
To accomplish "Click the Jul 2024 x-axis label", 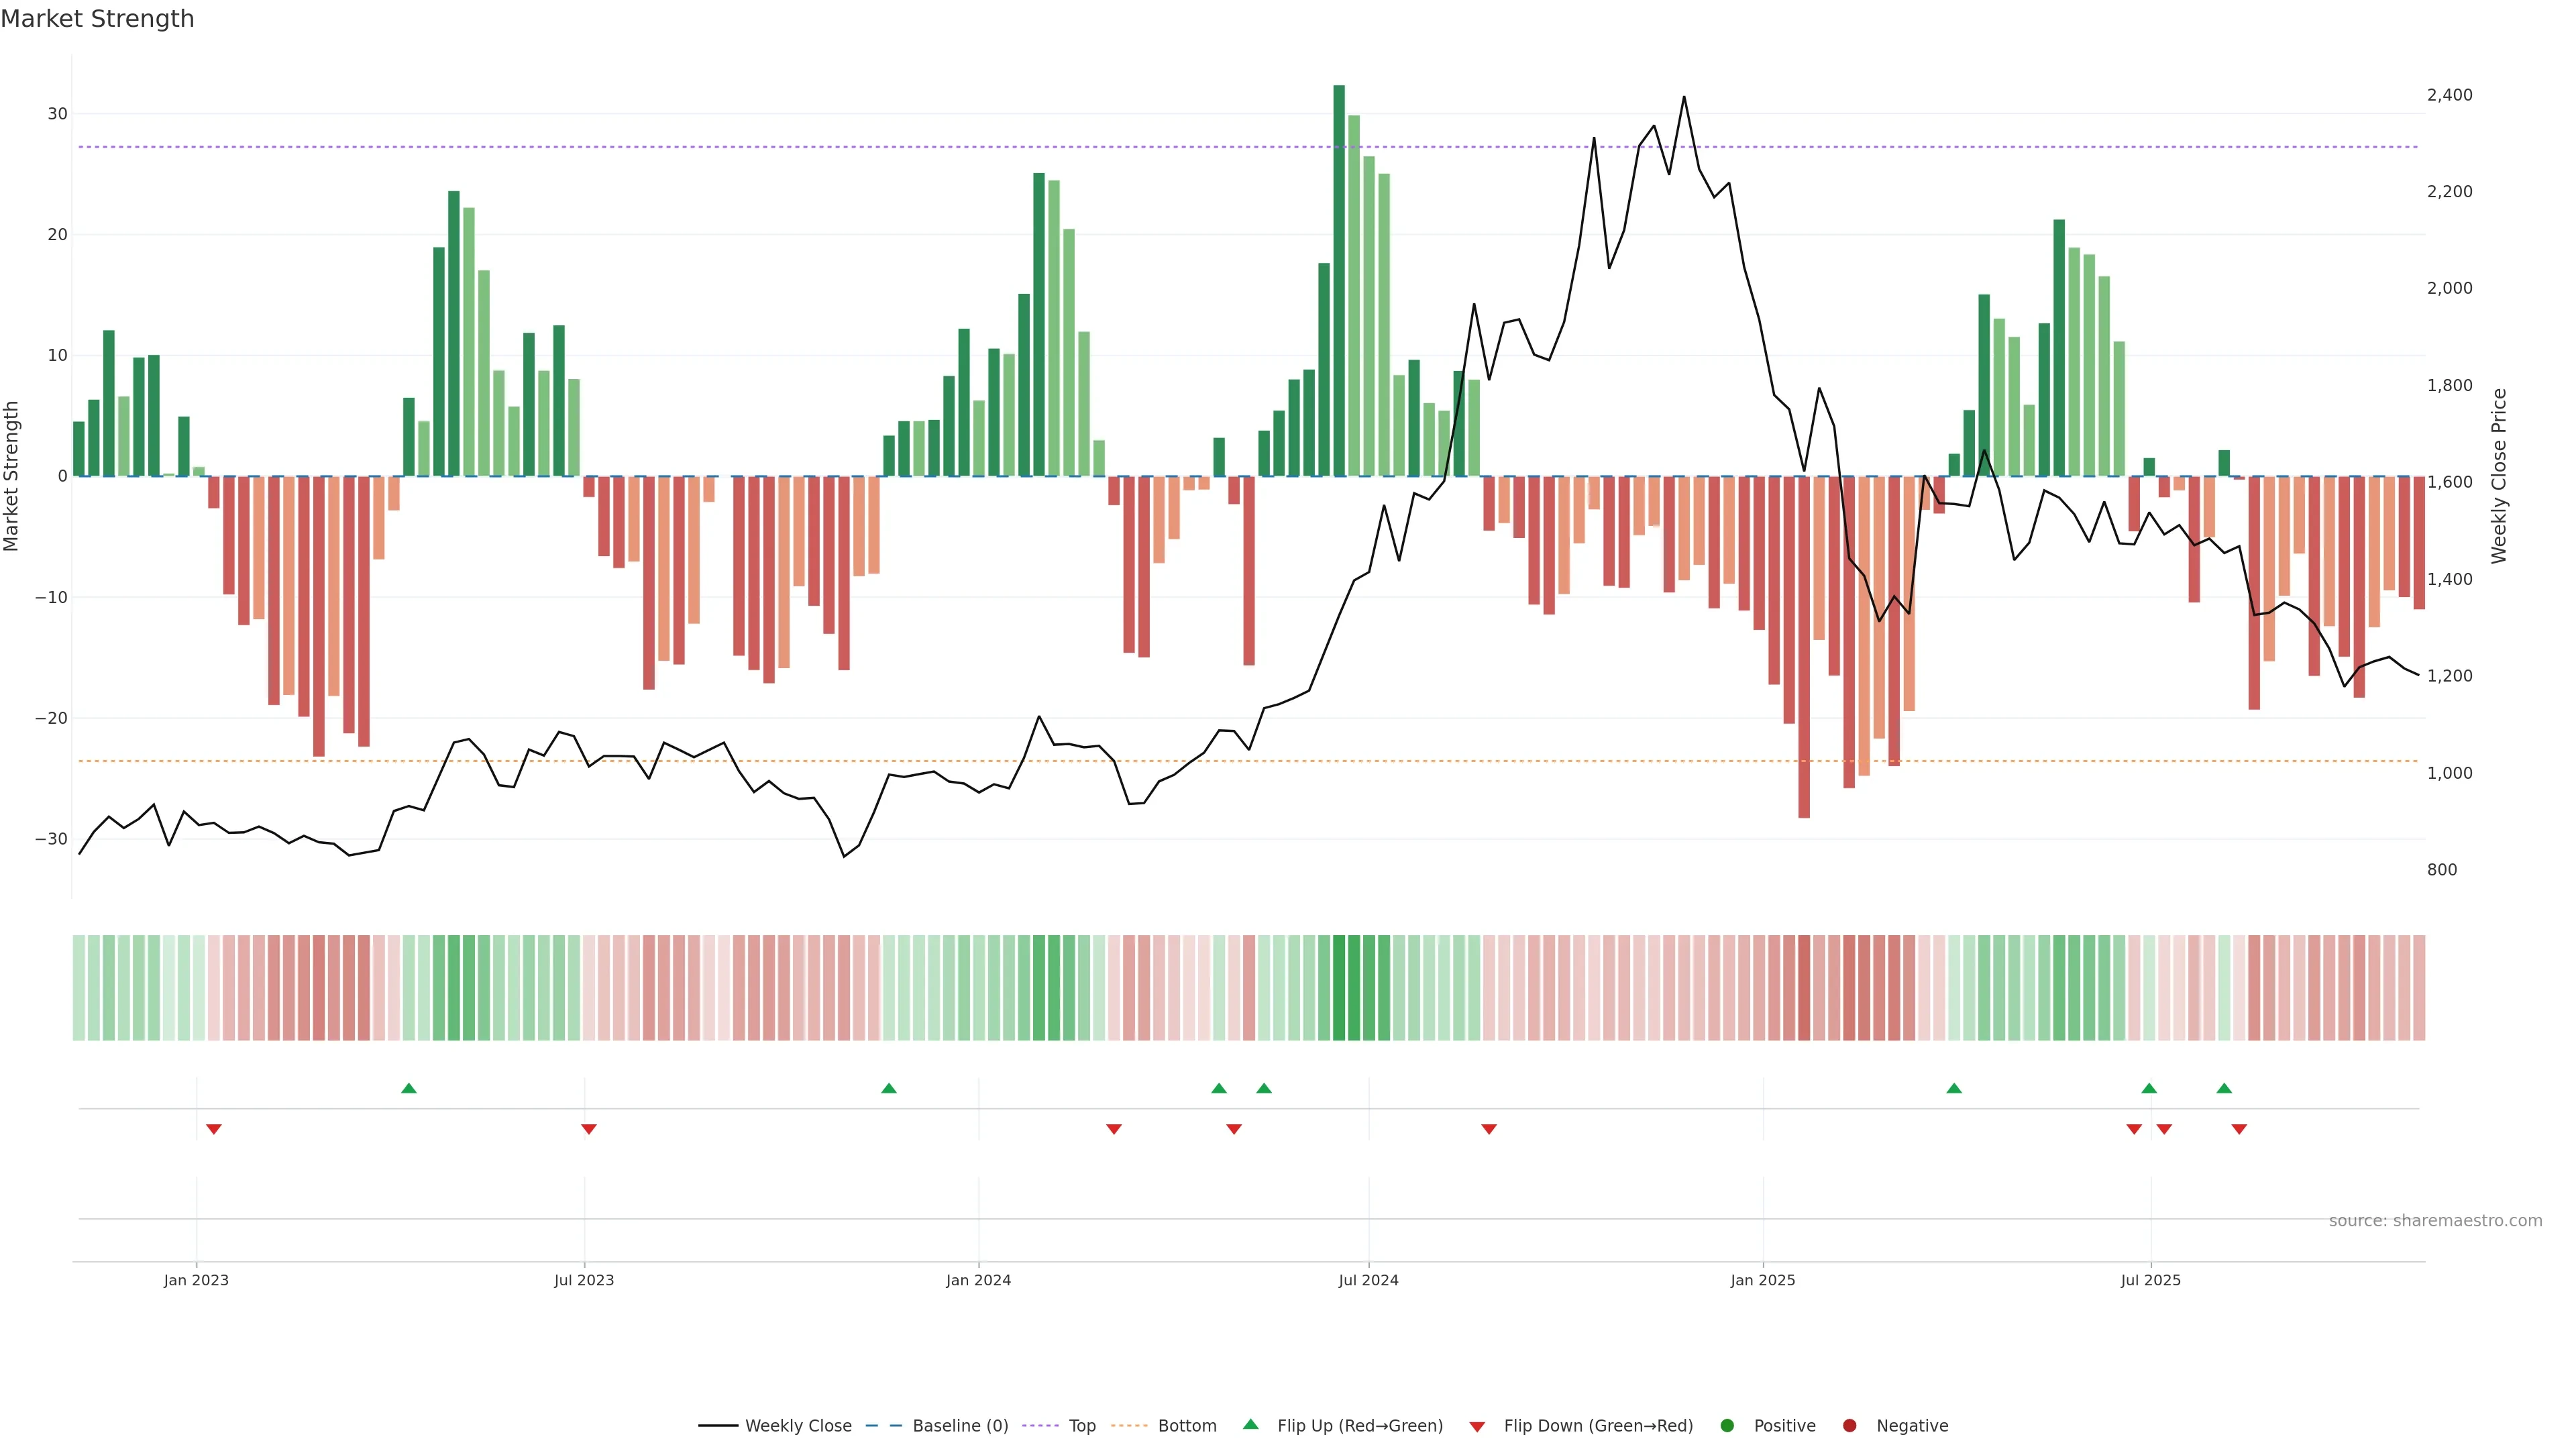I will tap(1368, 1280).
